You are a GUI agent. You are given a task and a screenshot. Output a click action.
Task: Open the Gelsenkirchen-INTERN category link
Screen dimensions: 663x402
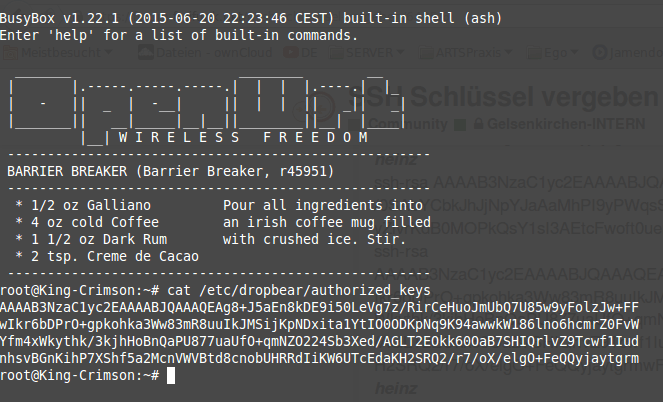(566, 124)
